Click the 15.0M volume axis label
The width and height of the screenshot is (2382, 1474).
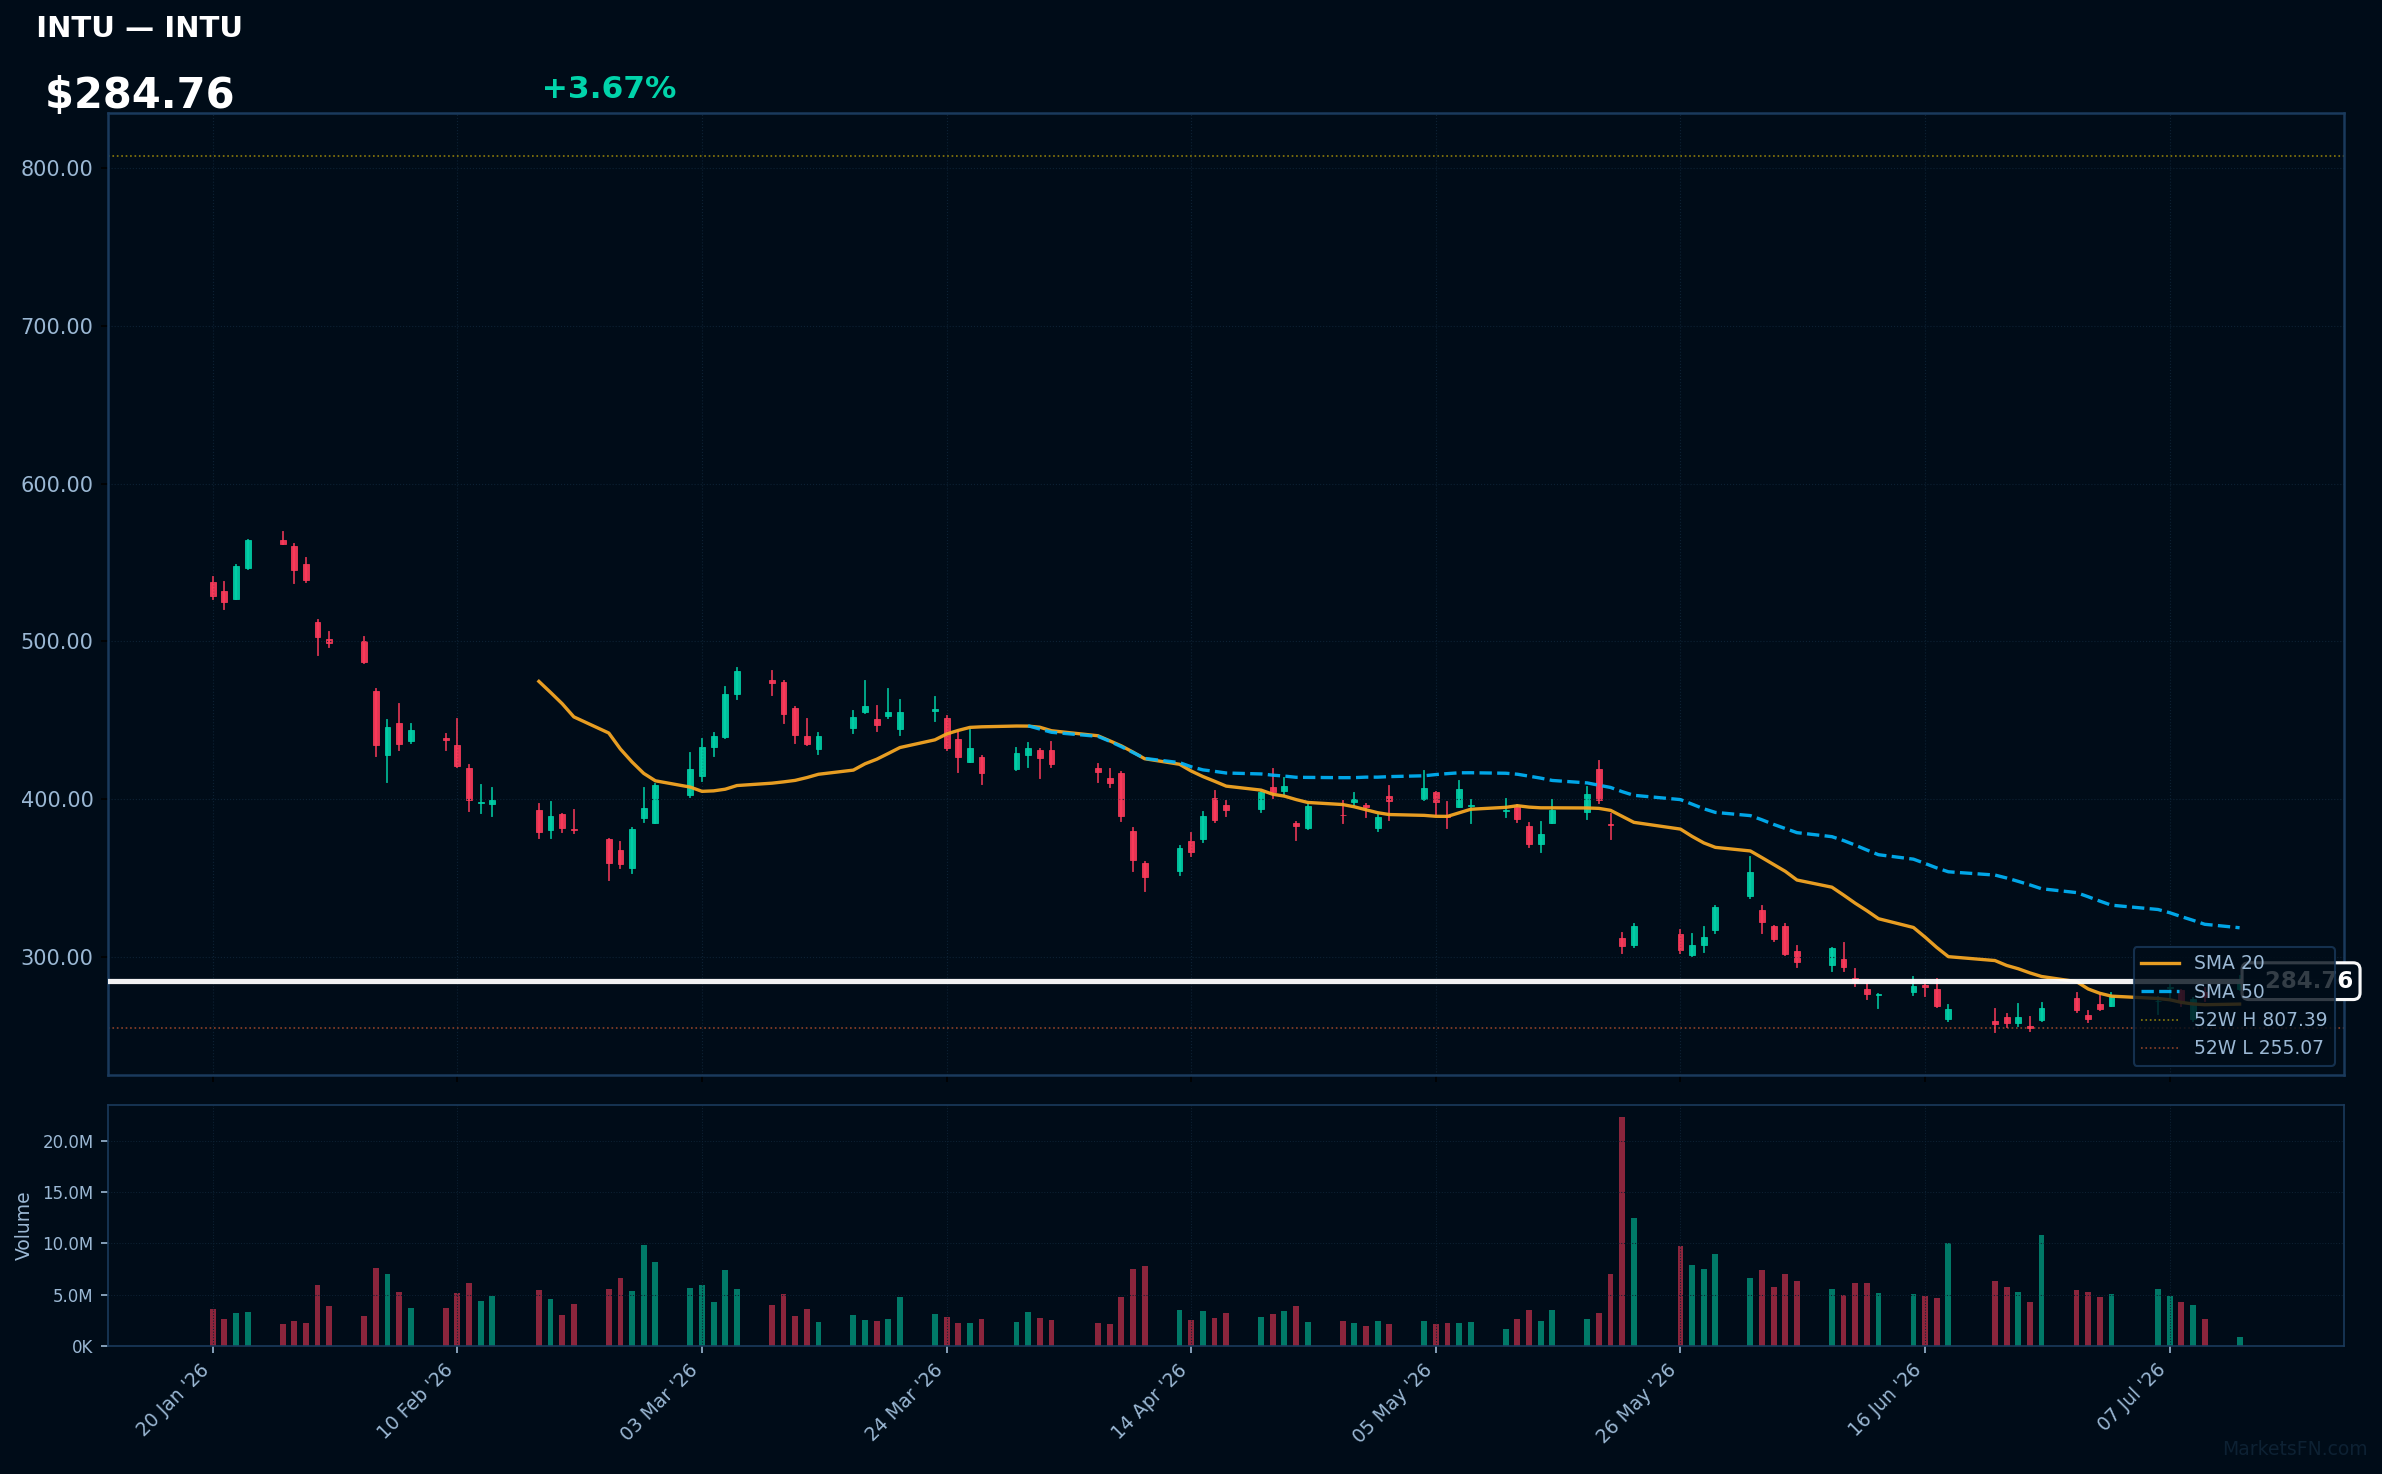(68, 1193)
